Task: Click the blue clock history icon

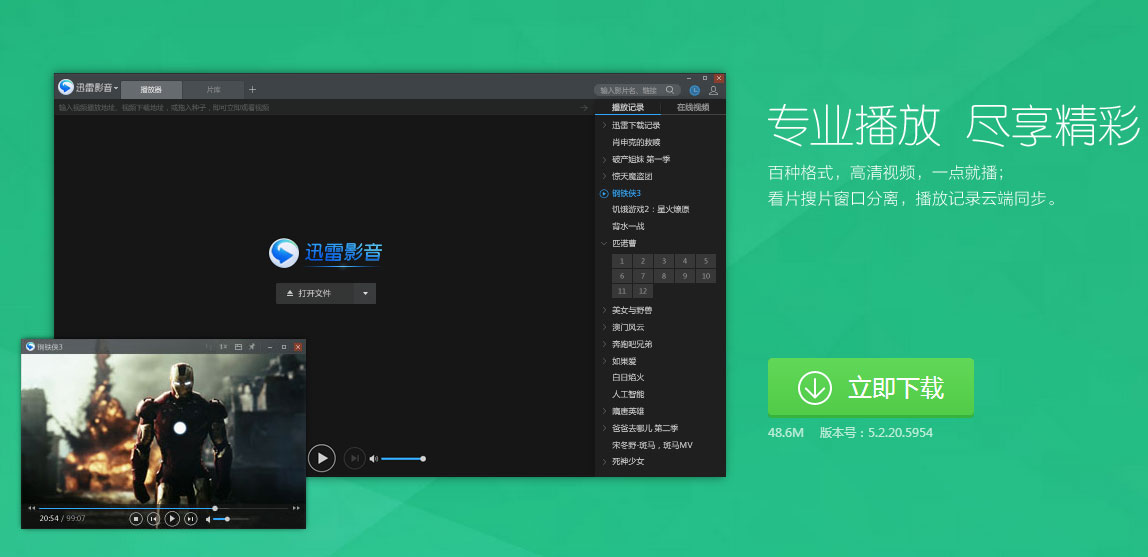Action: coord(695,90)
